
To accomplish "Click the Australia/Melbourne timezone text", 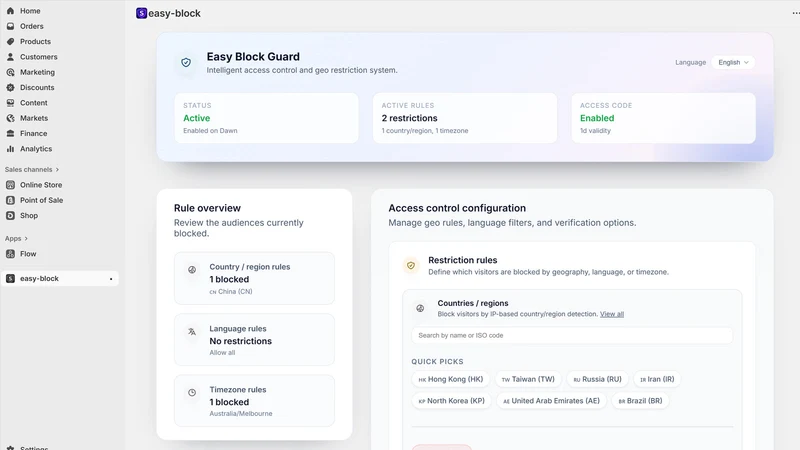I will coord(241,414).
